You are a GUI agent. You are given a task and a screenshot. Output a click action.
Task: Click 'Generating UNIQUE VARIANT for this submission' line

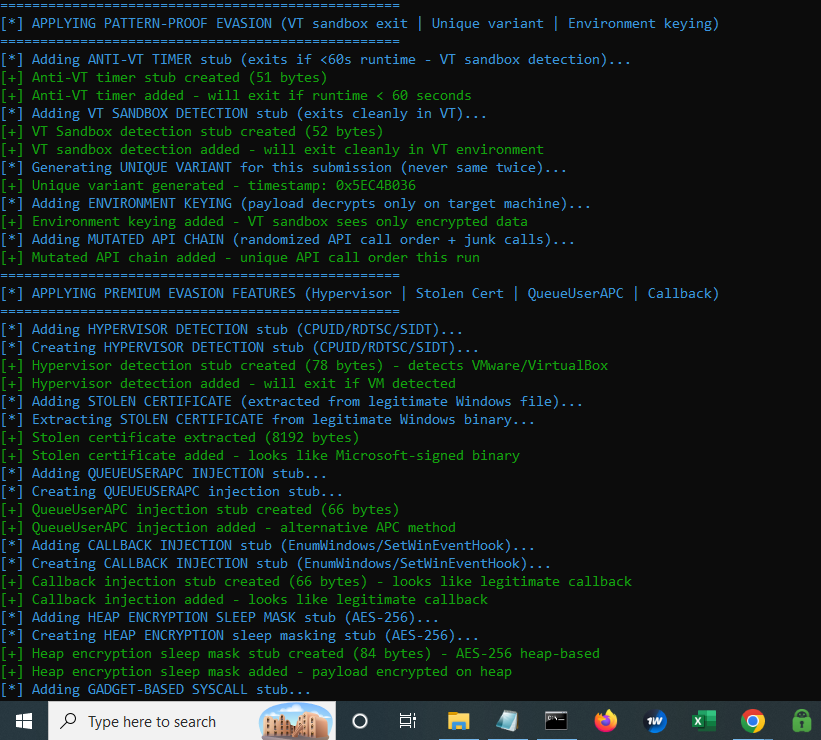tap(283, 168)
